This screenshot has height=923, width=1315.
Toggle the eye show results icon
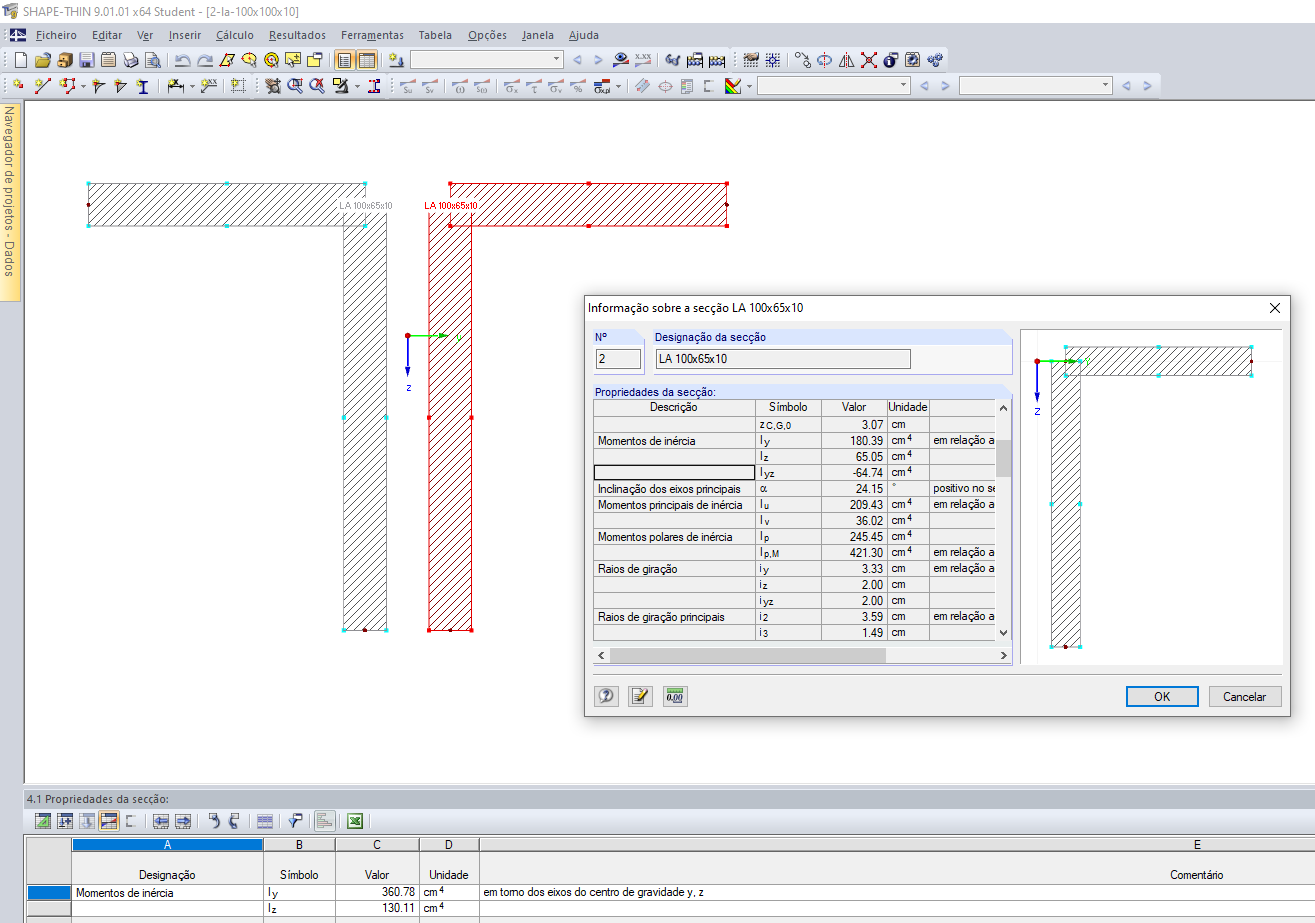[x=621, y=60]
